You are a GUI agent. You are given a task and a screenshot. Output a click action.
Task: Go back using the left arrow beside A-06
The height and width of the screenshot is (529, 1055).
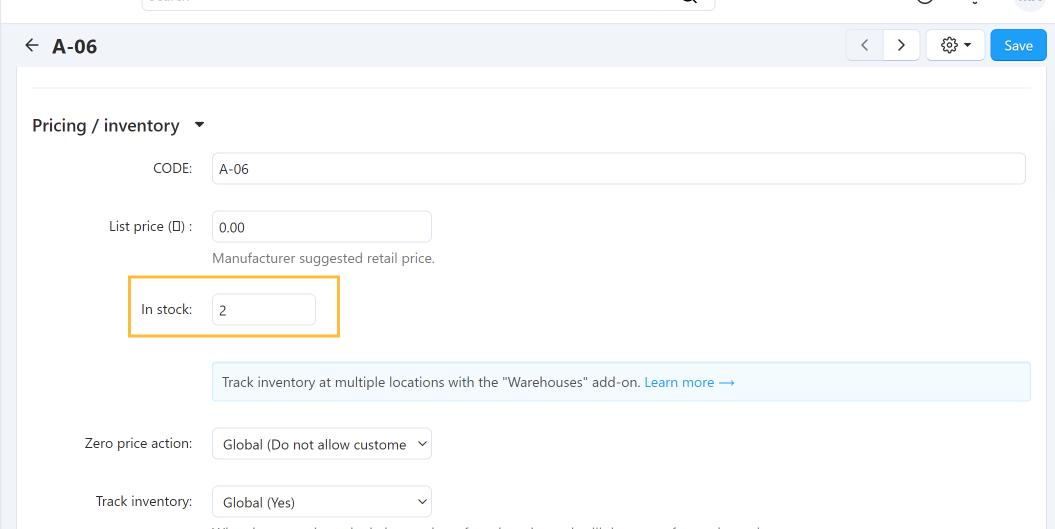pyautogui.click(x=32, y=45)
